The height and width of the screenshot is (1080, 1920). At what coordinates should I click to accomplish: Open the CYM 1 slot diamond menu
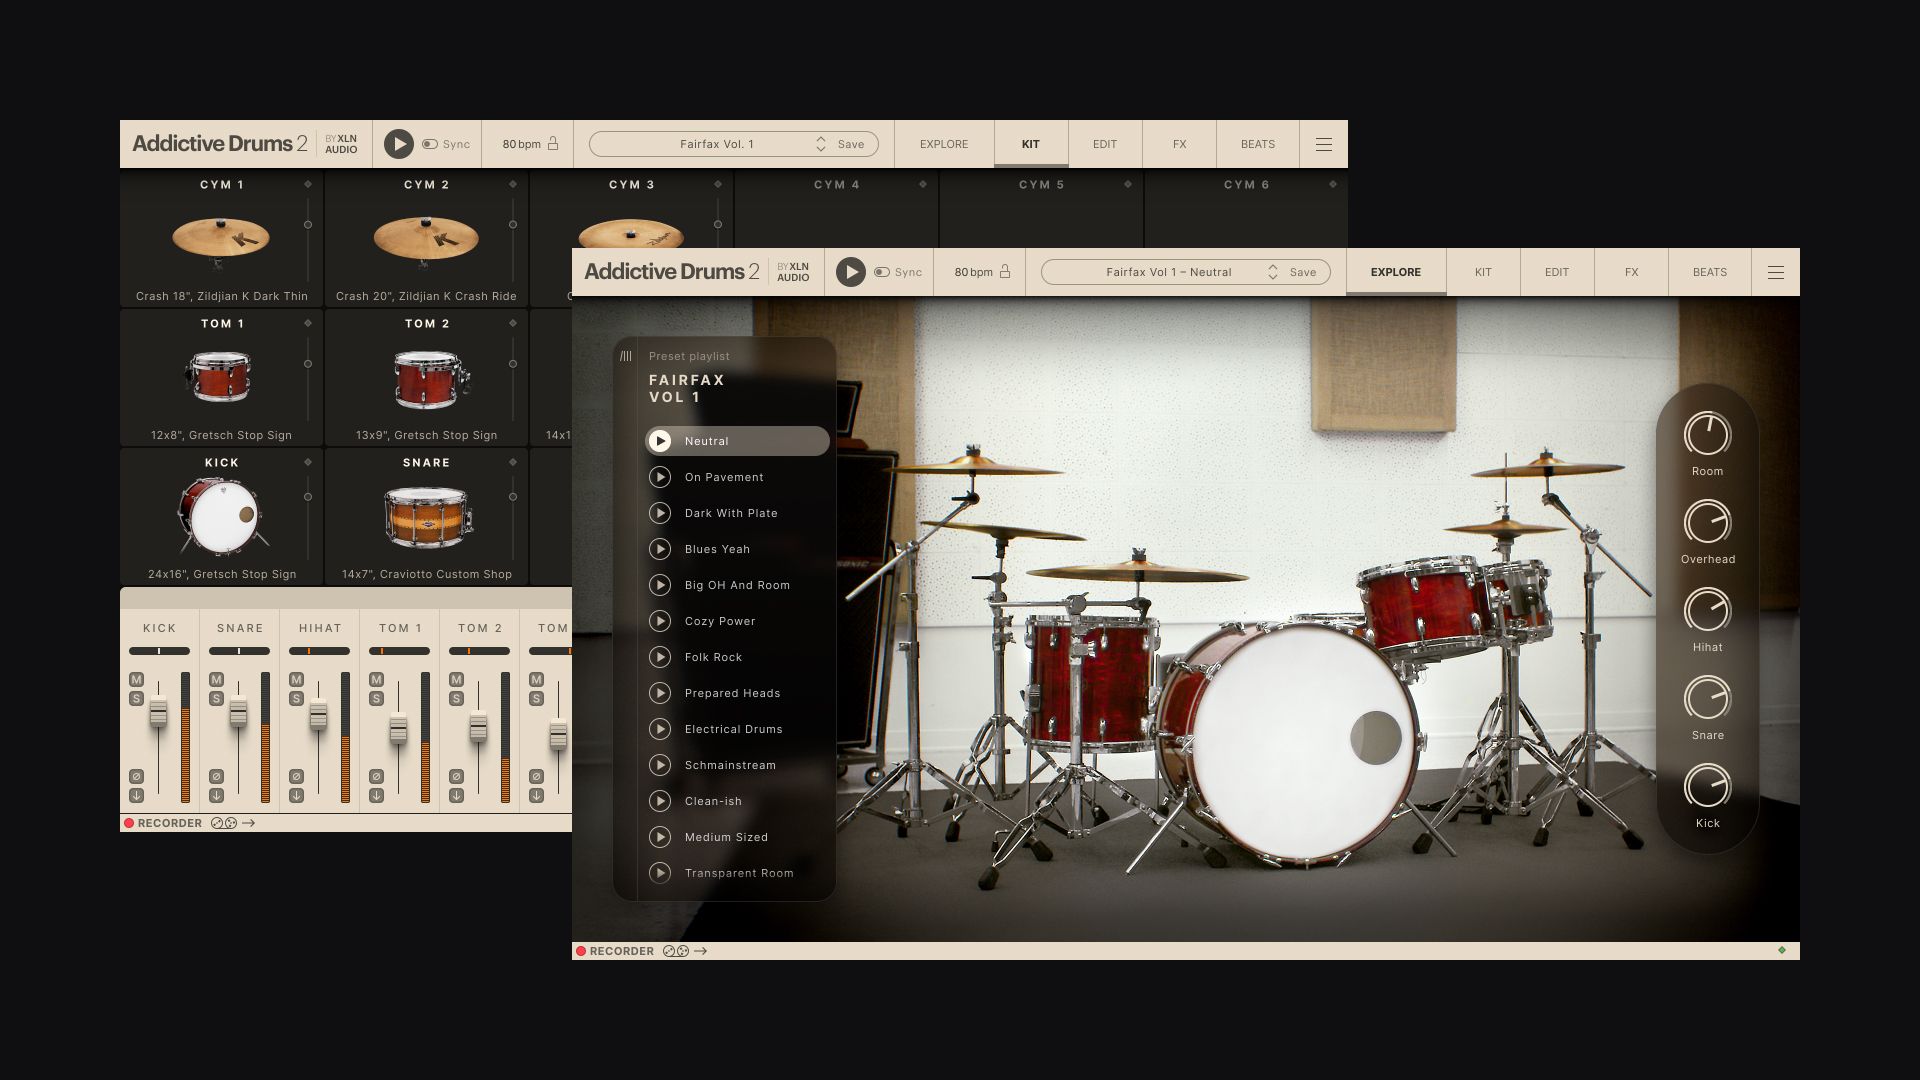(308, 184)
